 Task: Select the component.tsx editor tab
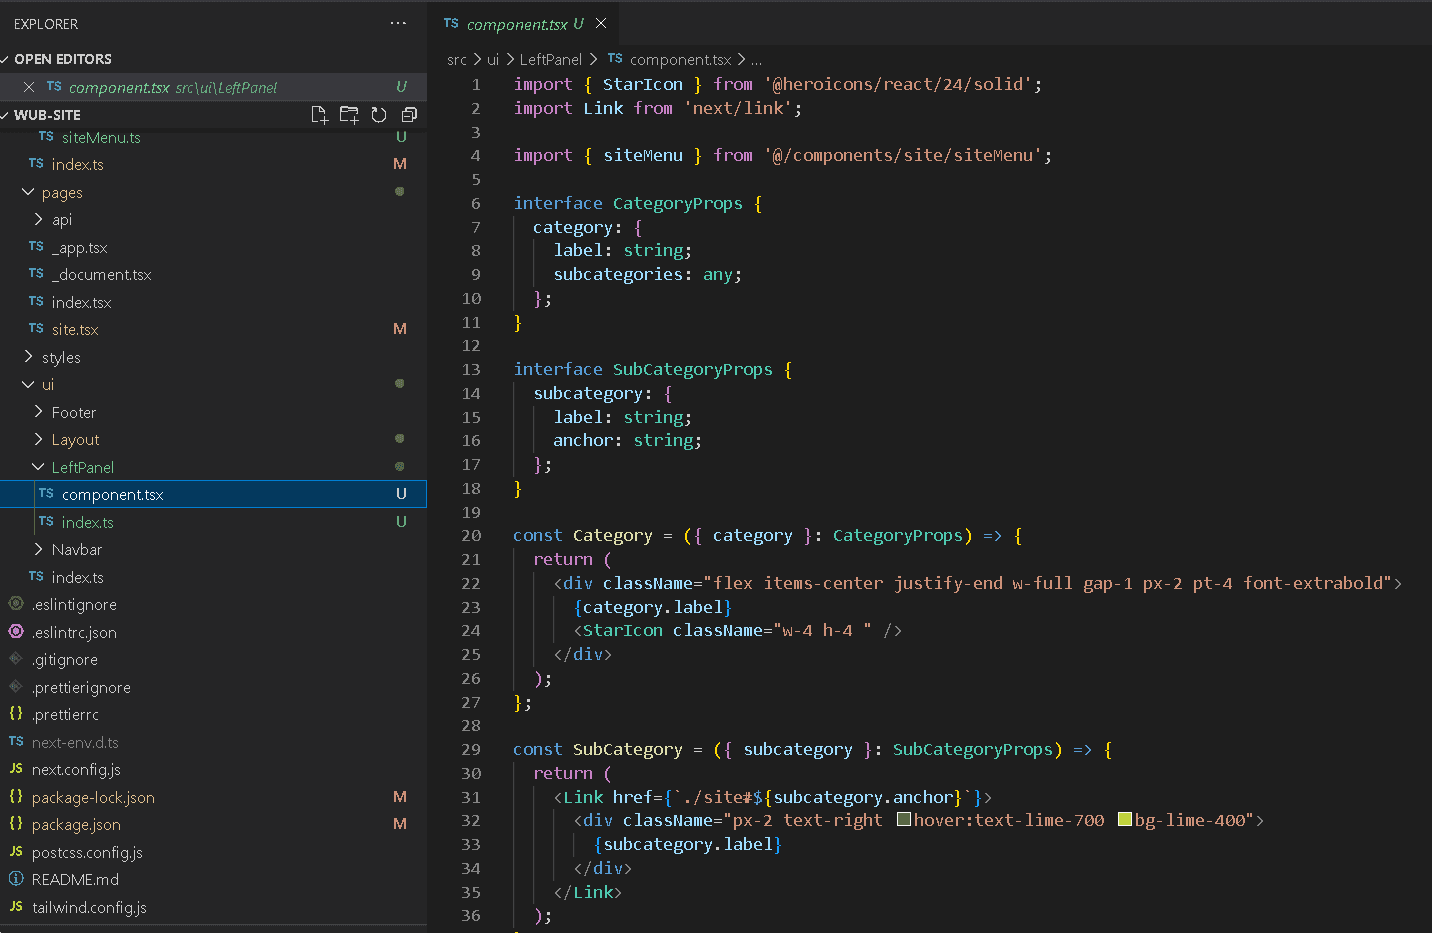pyautogui.click(x=516, y=24)
